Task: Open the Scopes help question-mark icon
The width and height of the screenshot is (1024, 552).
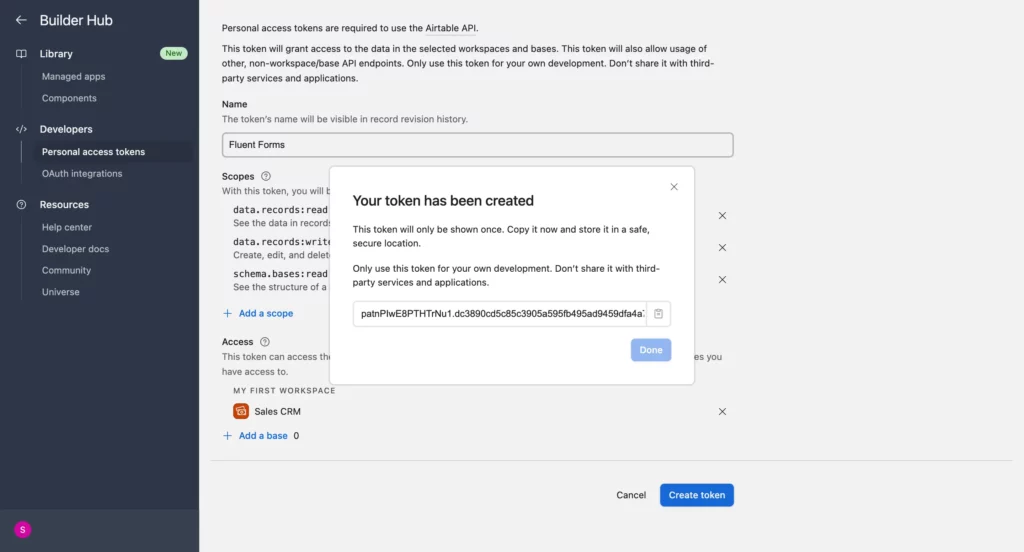Action: coord(266,176)
